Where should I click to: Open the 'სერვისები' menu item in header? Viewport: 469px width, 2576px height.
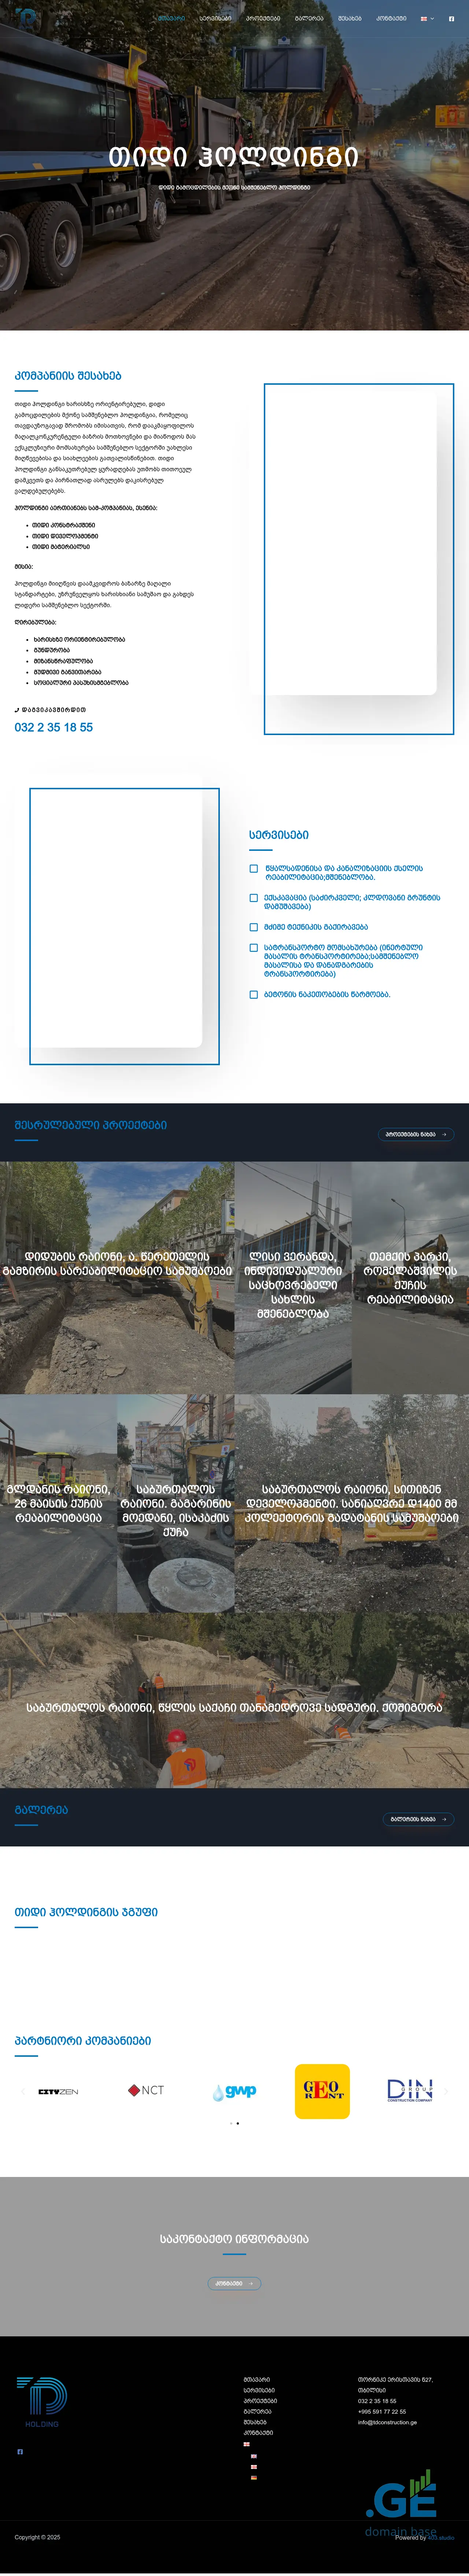(x=215, y=18)
